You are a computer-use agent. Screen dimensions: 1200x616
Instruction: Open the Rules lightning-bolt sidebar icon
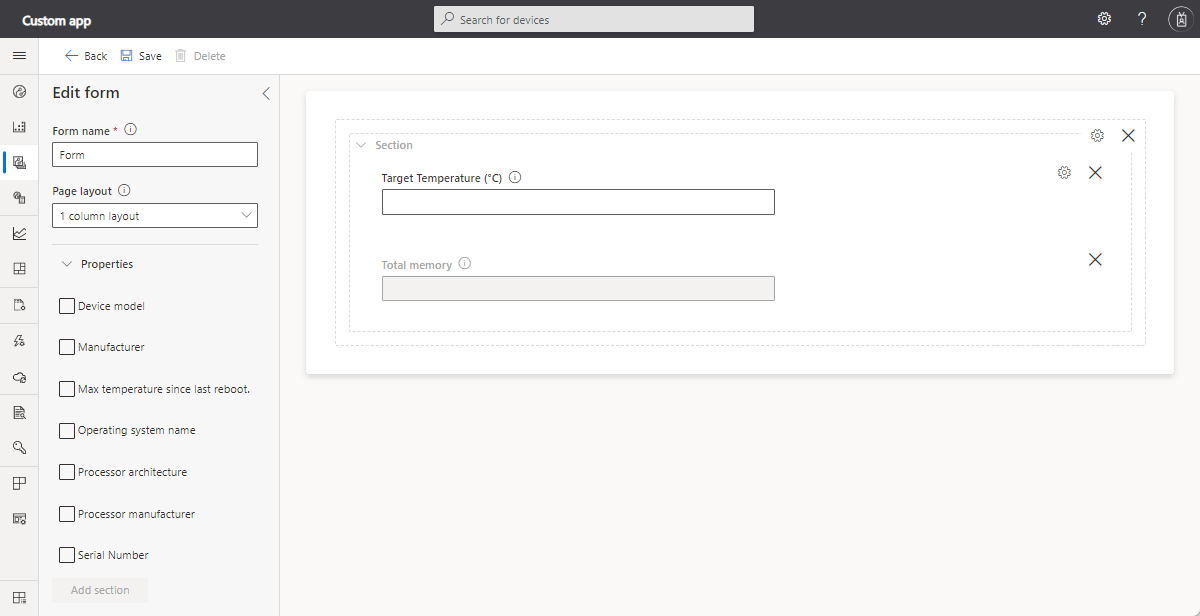click(19, 341)
